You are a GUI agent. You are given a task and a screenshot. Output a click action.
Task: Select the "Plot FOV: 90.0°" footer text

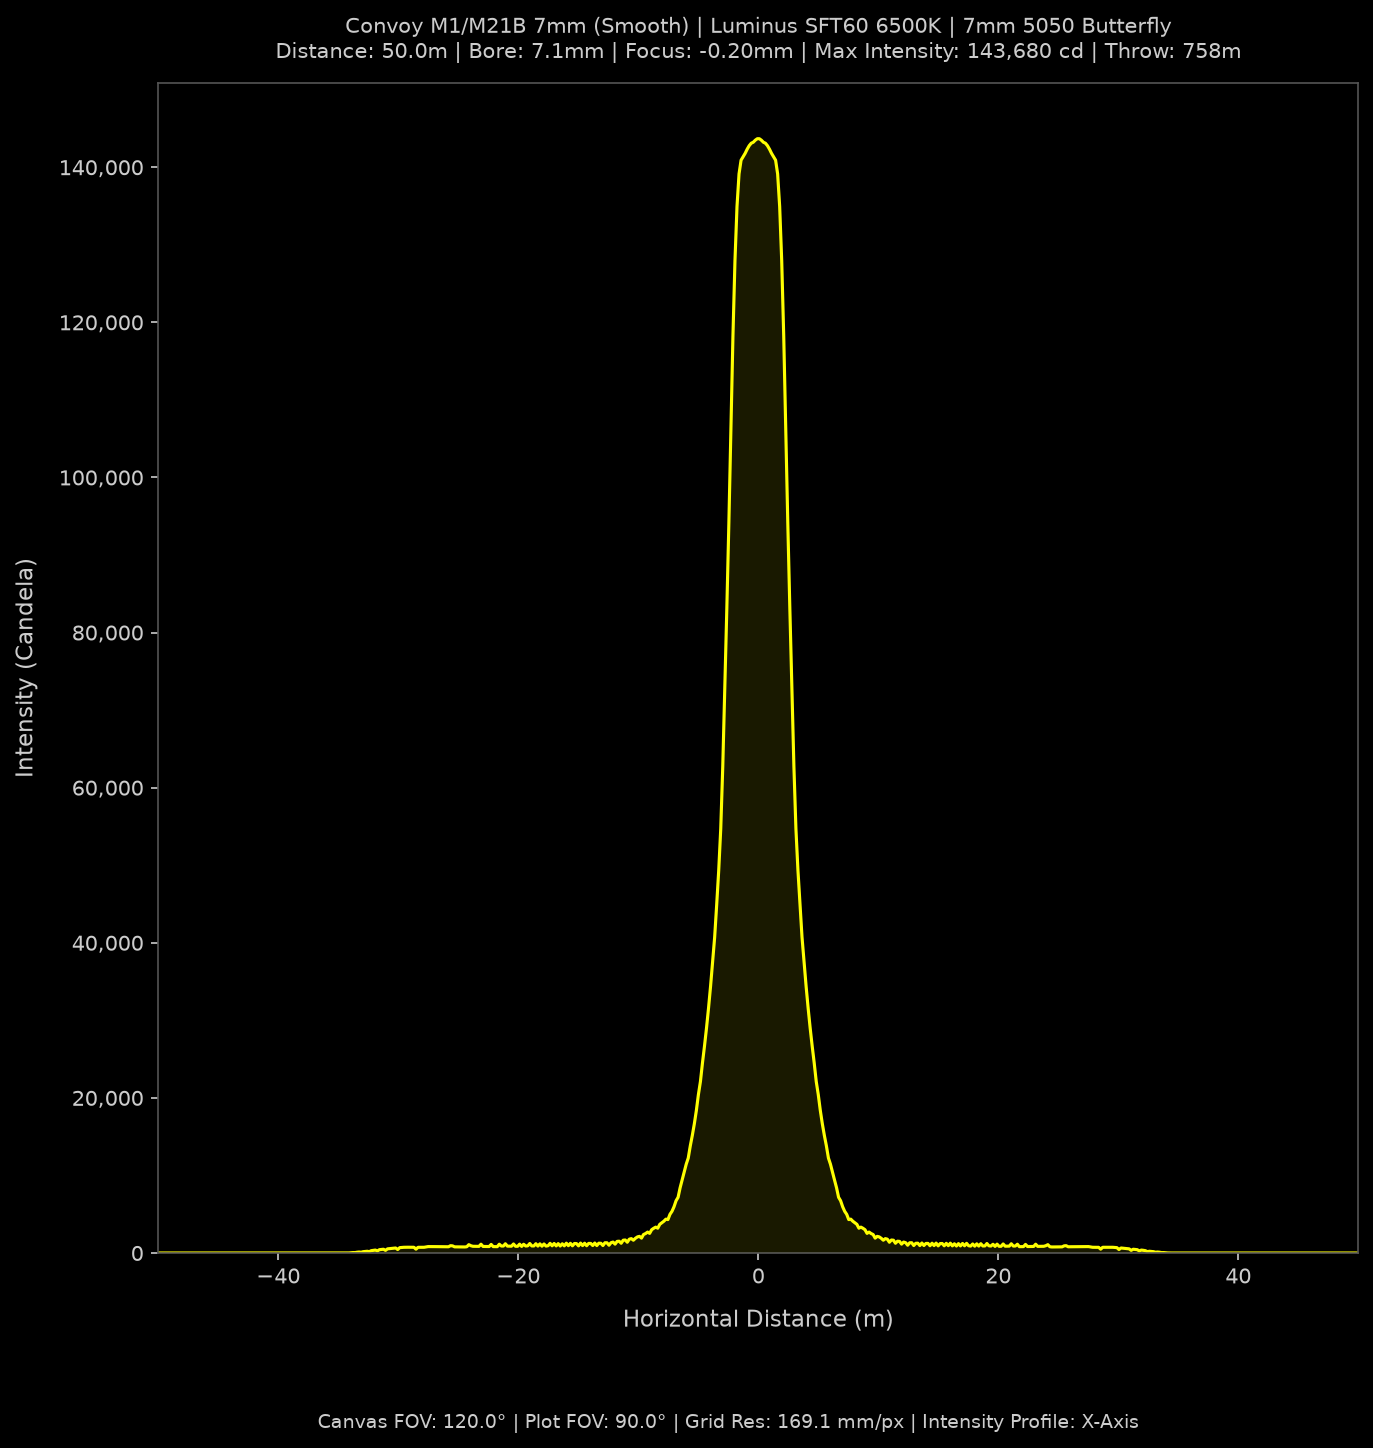pos(595,1422)
